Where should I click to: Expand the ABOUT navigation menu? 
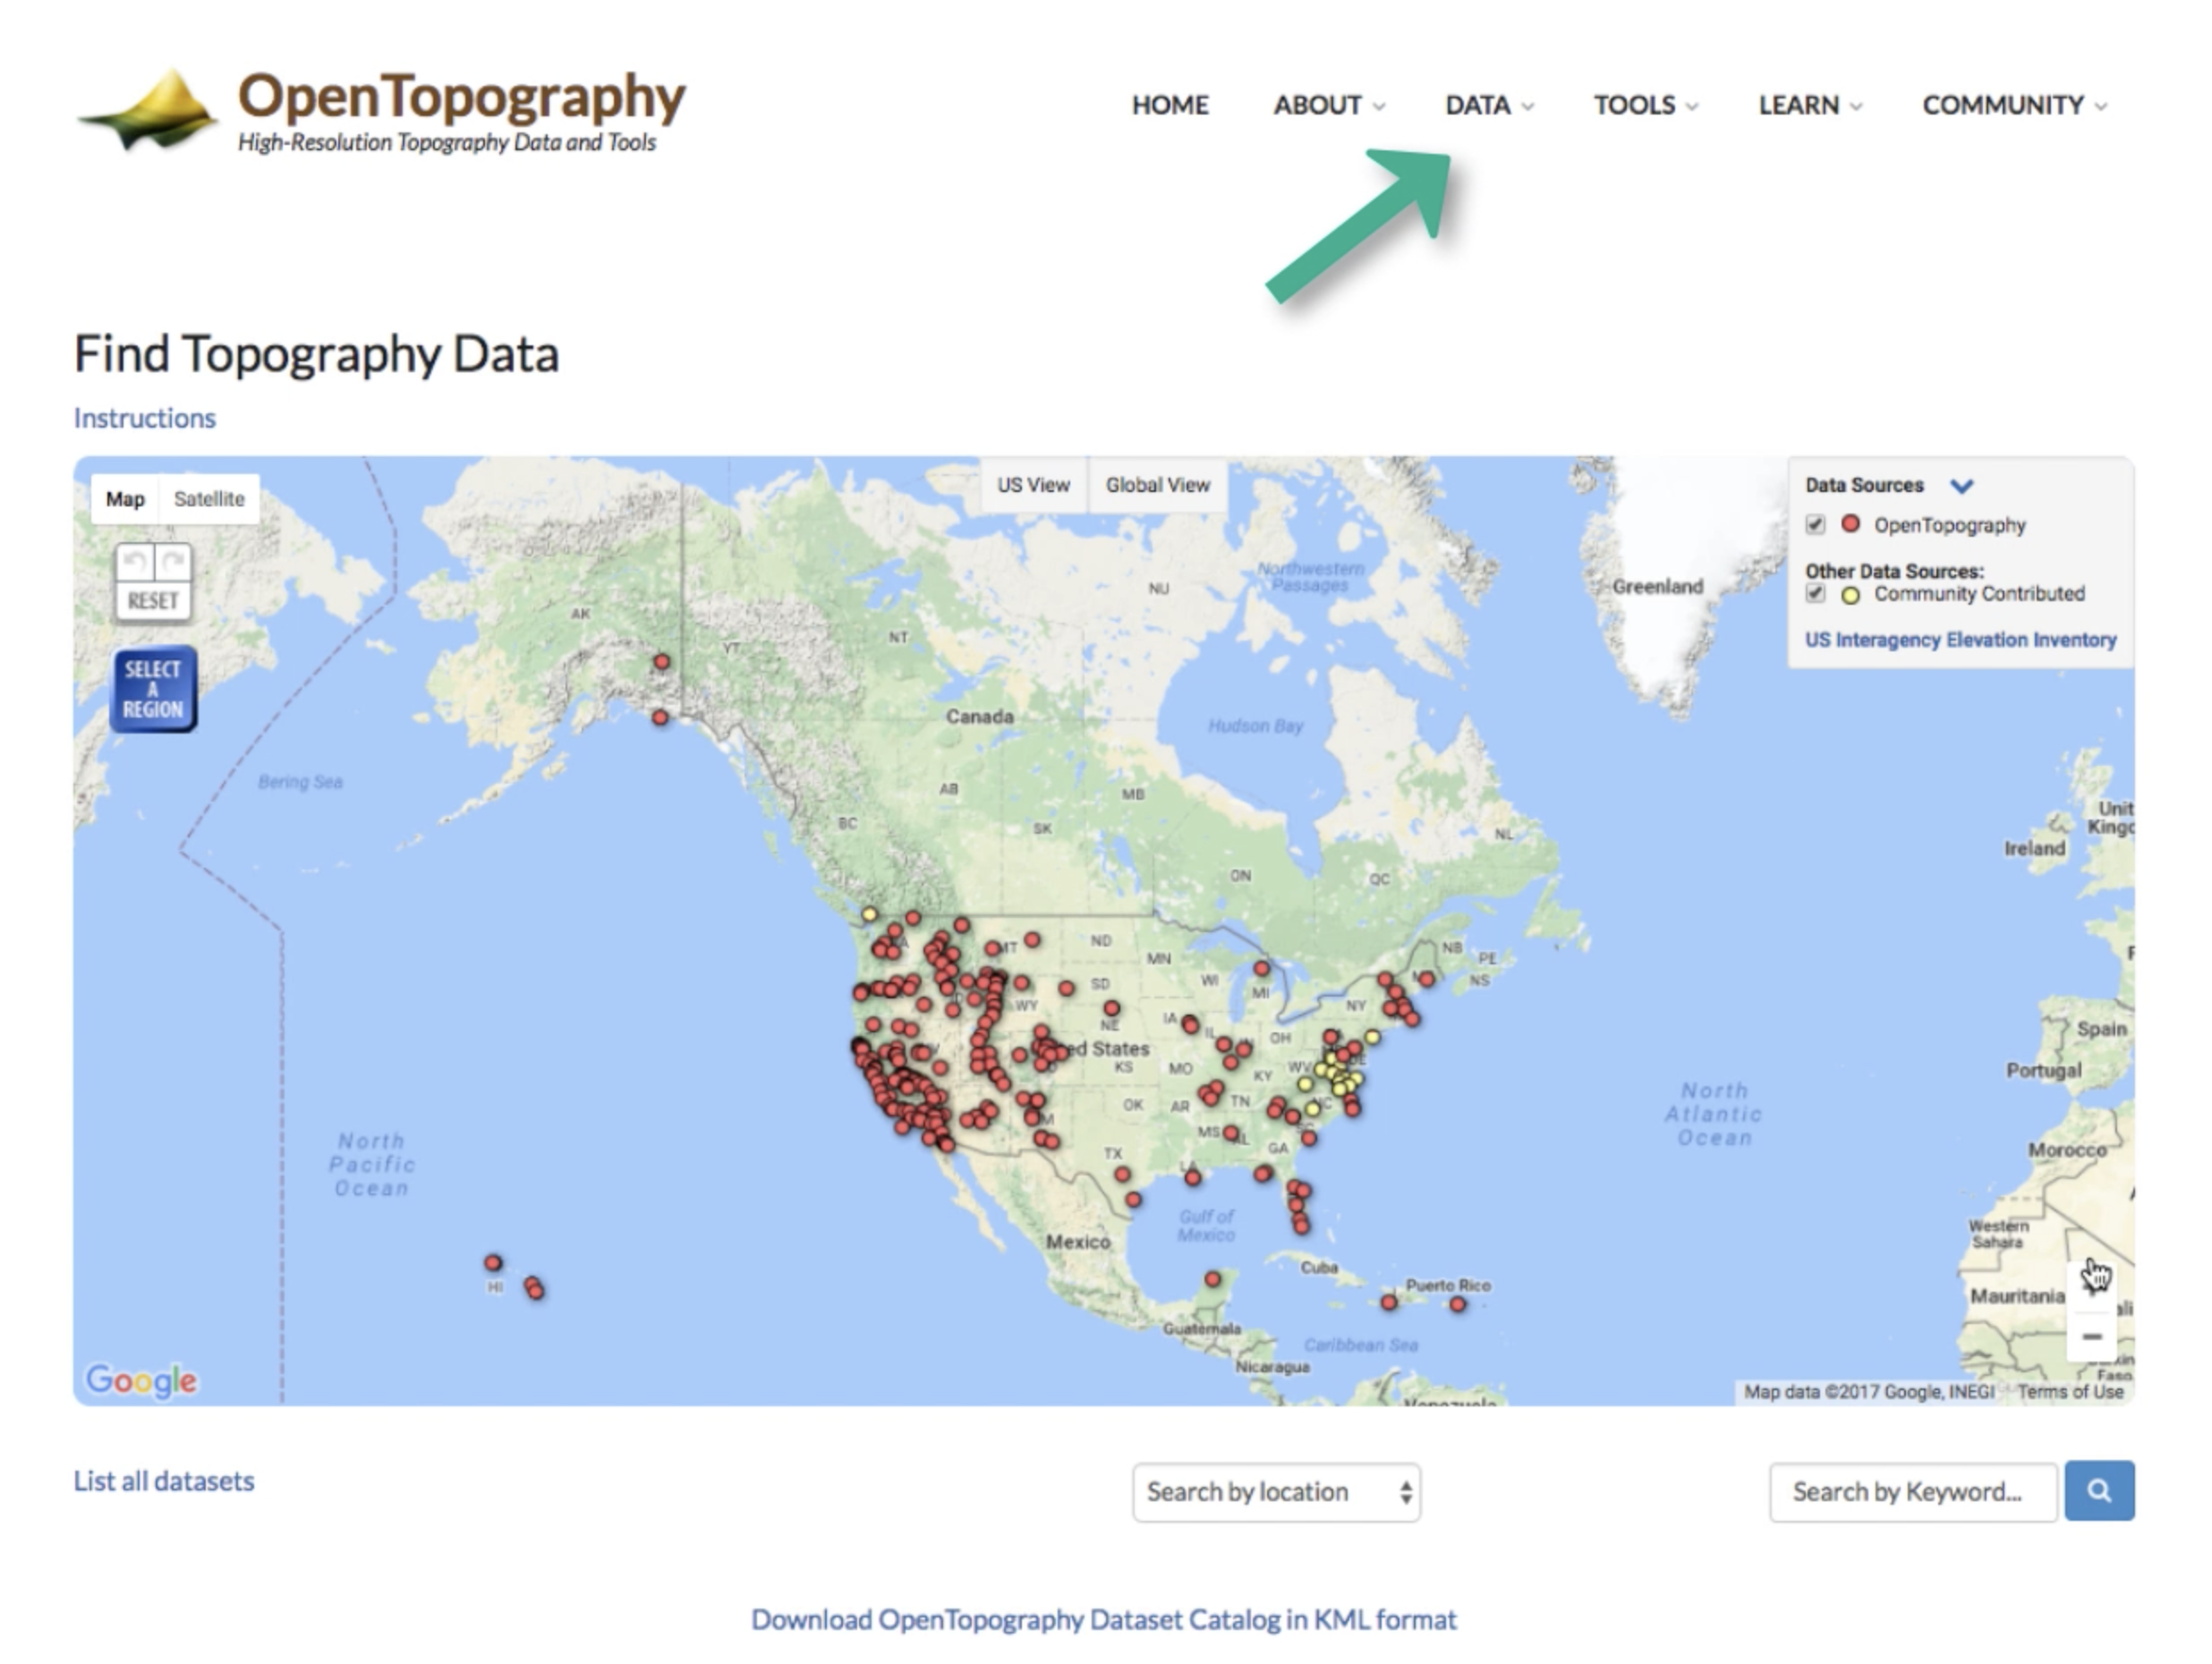[x=1329, y=105]
